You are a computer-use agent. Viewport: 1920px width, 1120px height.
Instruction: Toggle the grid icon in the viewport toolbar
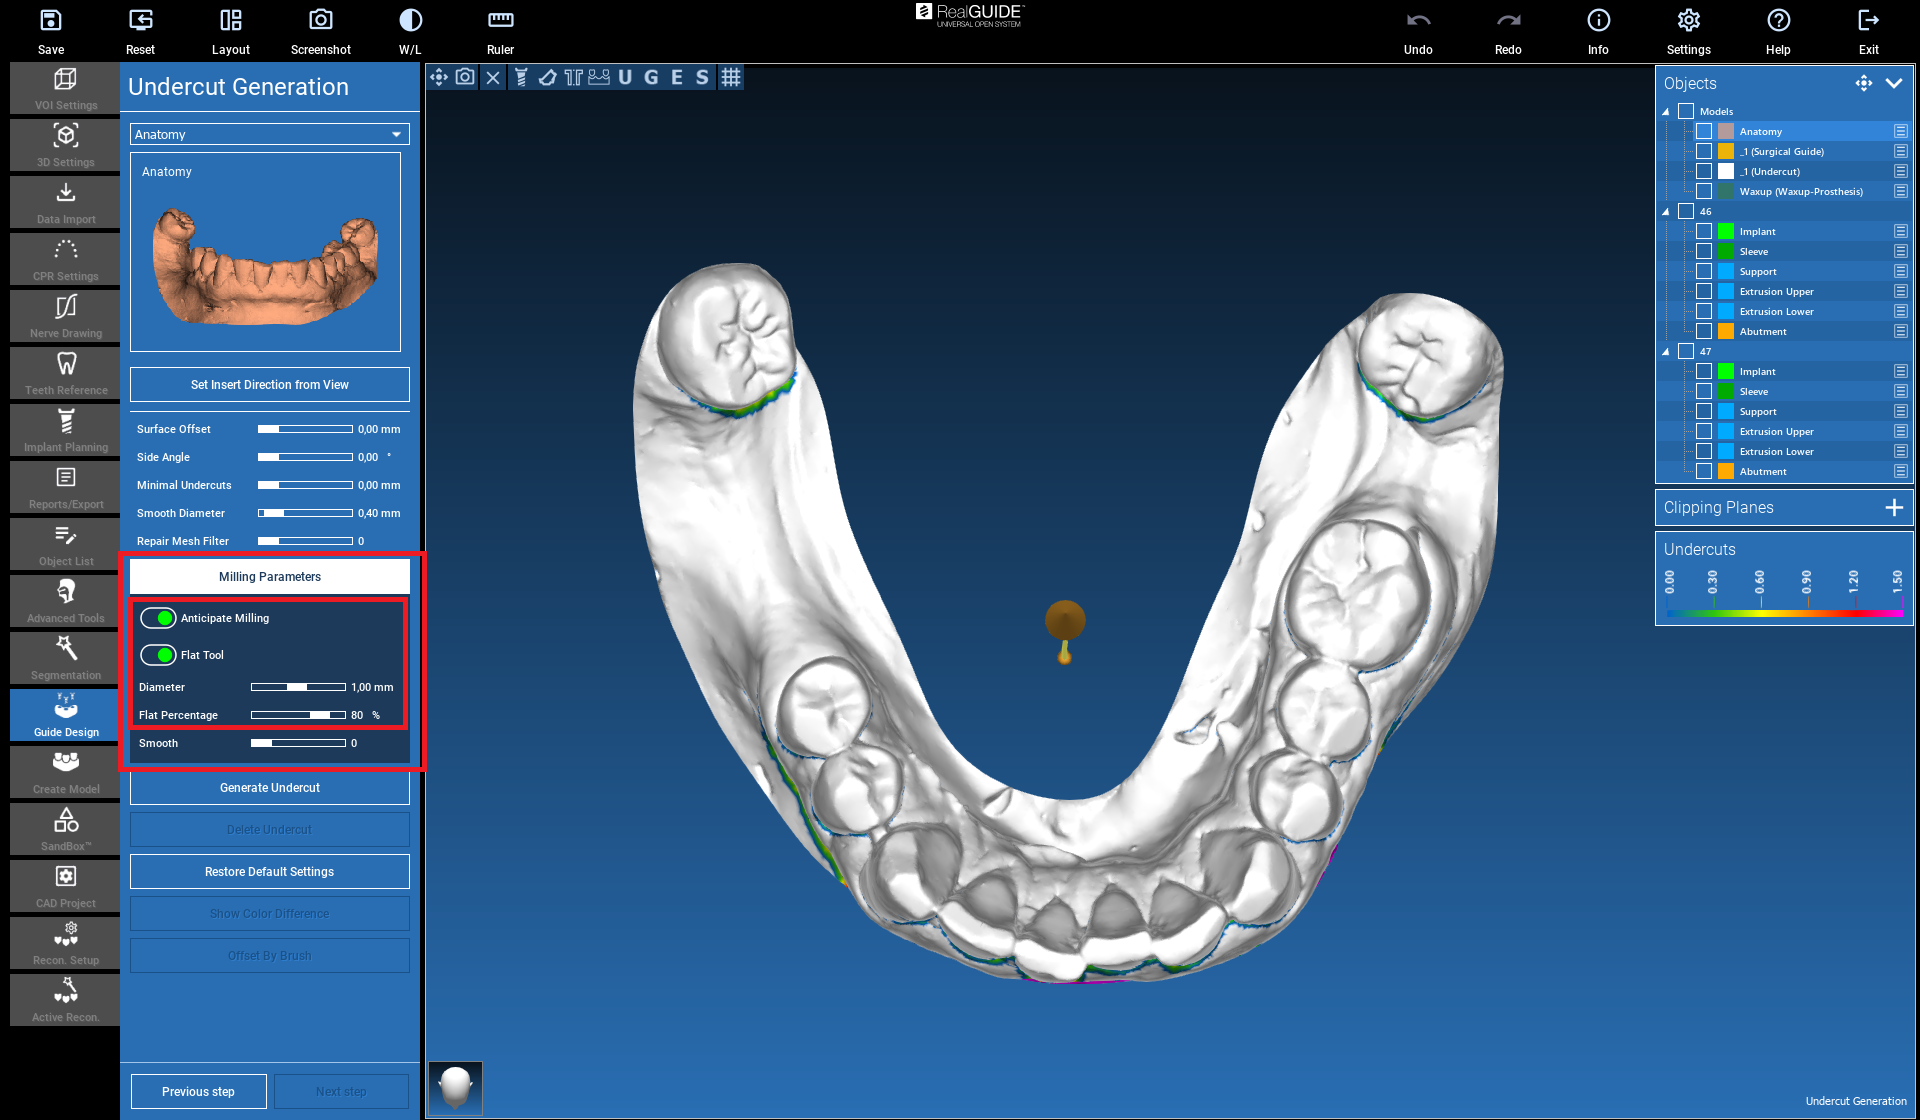[731, 77]
